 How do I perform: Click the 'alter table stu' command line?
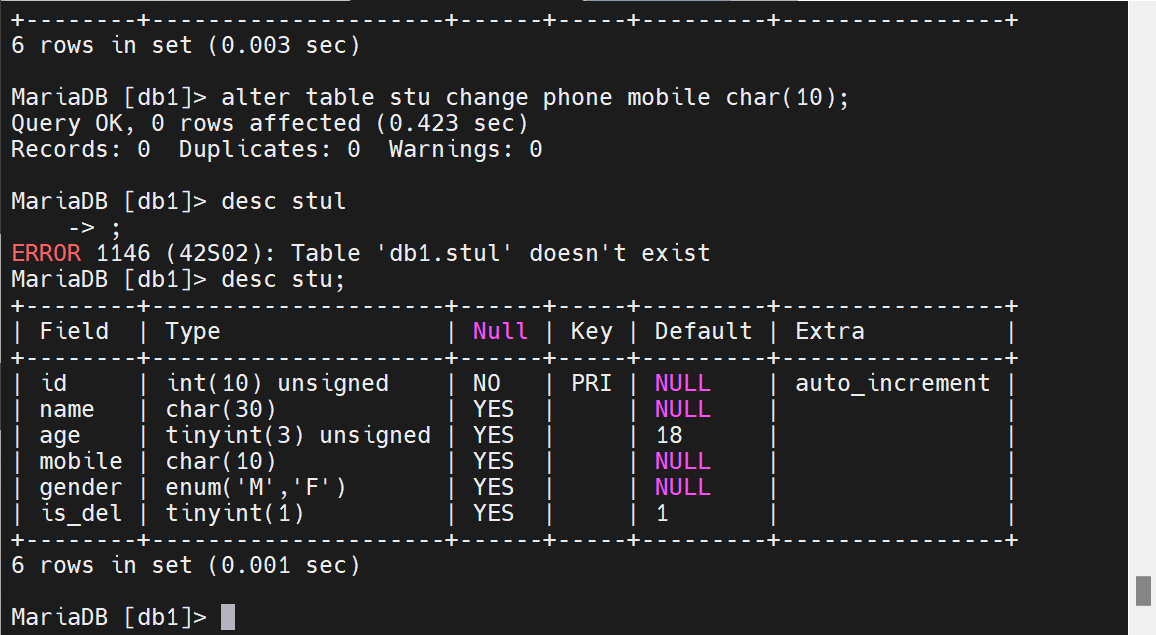pyautogui.click(x=430, y=97)
